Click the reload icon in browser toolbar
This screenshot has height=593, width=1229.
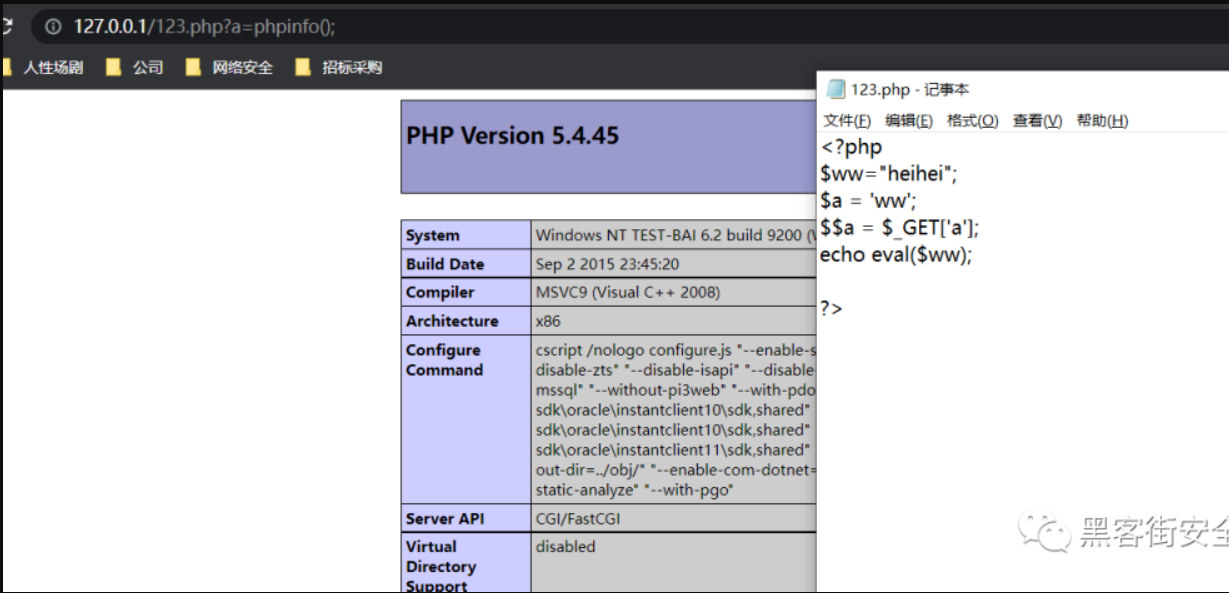pos(6,27)
